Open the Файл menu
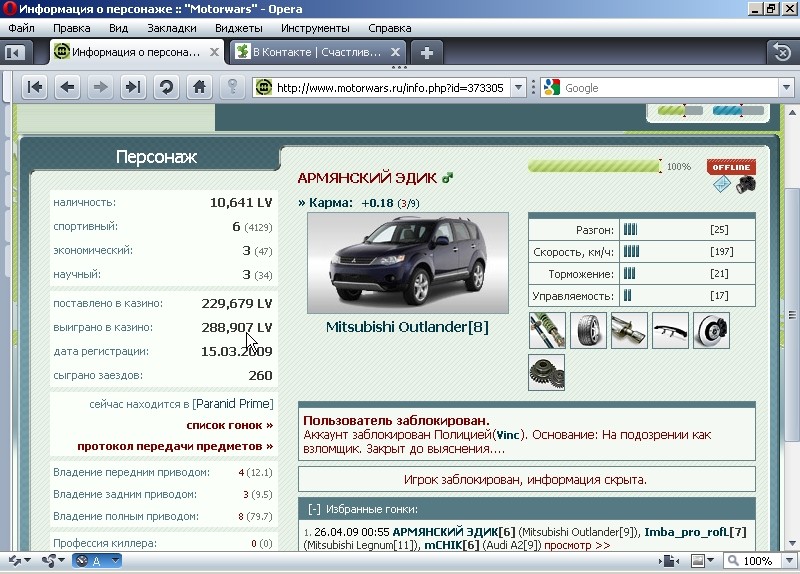This screenshot has height=574, width=800. point(21,28)
